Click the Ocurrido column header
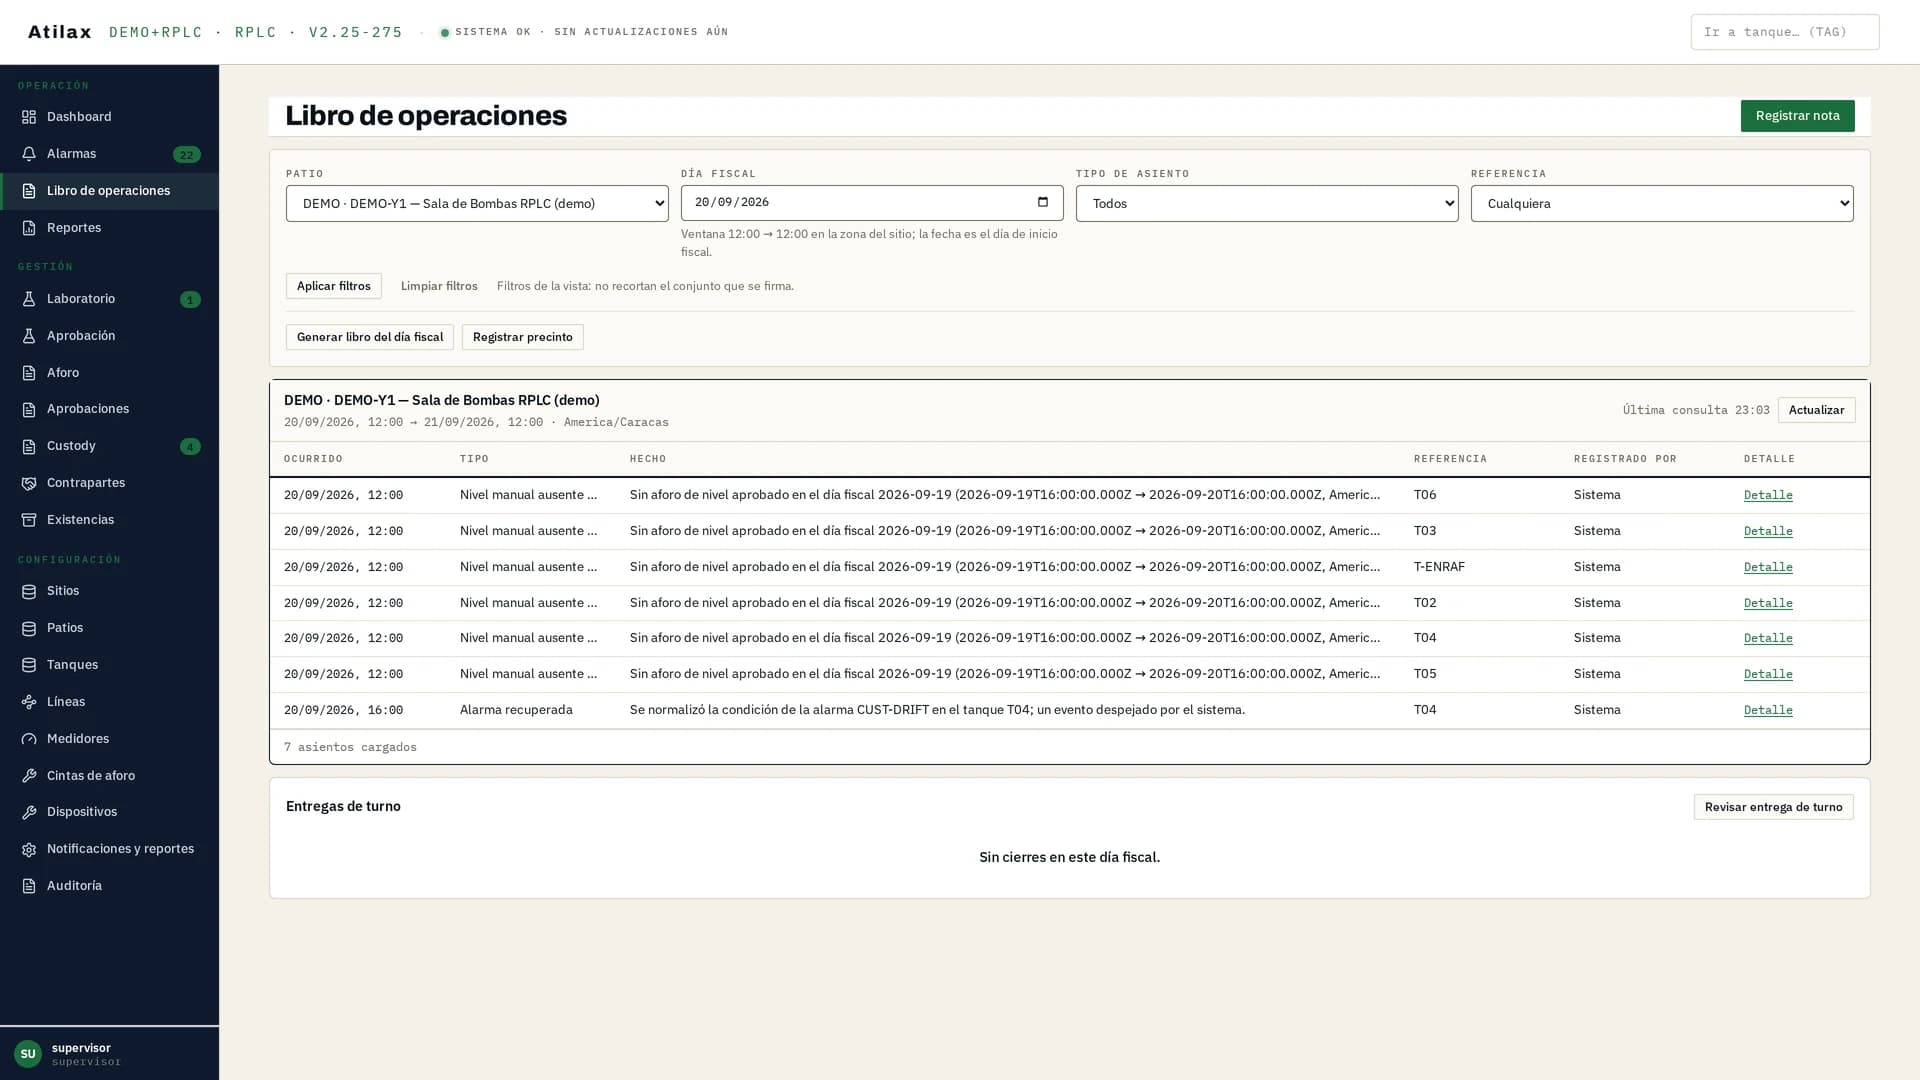Image resolution: width=1920 pixels, height=1080 pixels. click(x=313, y=459)
